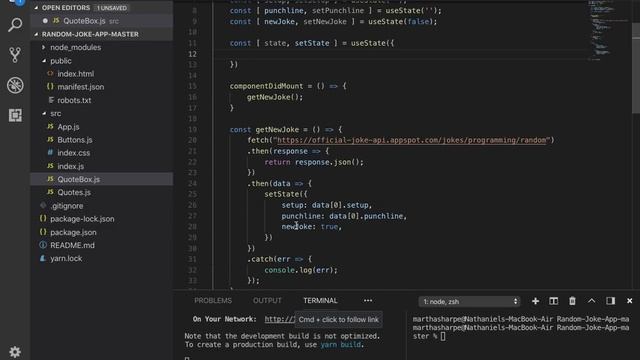The height and width of the screenshot is (360, 640).
Task: Collapse the src folder
Action: coord(44,113)
